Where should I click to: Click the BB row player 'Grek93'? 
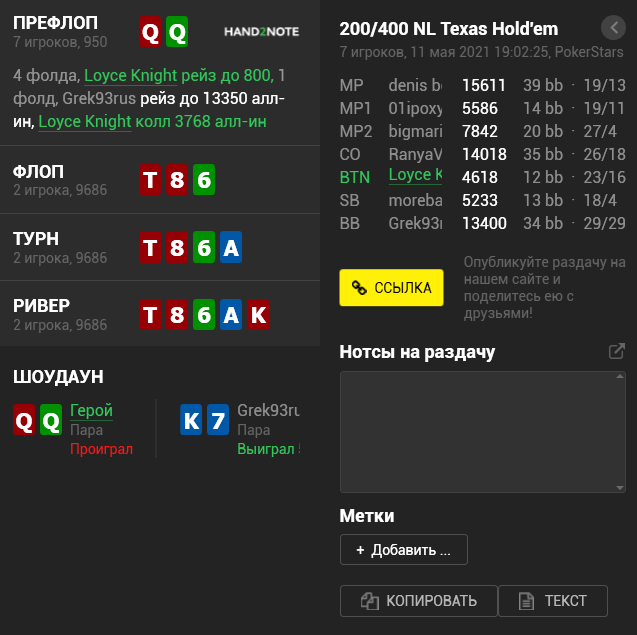click(415, 223)
